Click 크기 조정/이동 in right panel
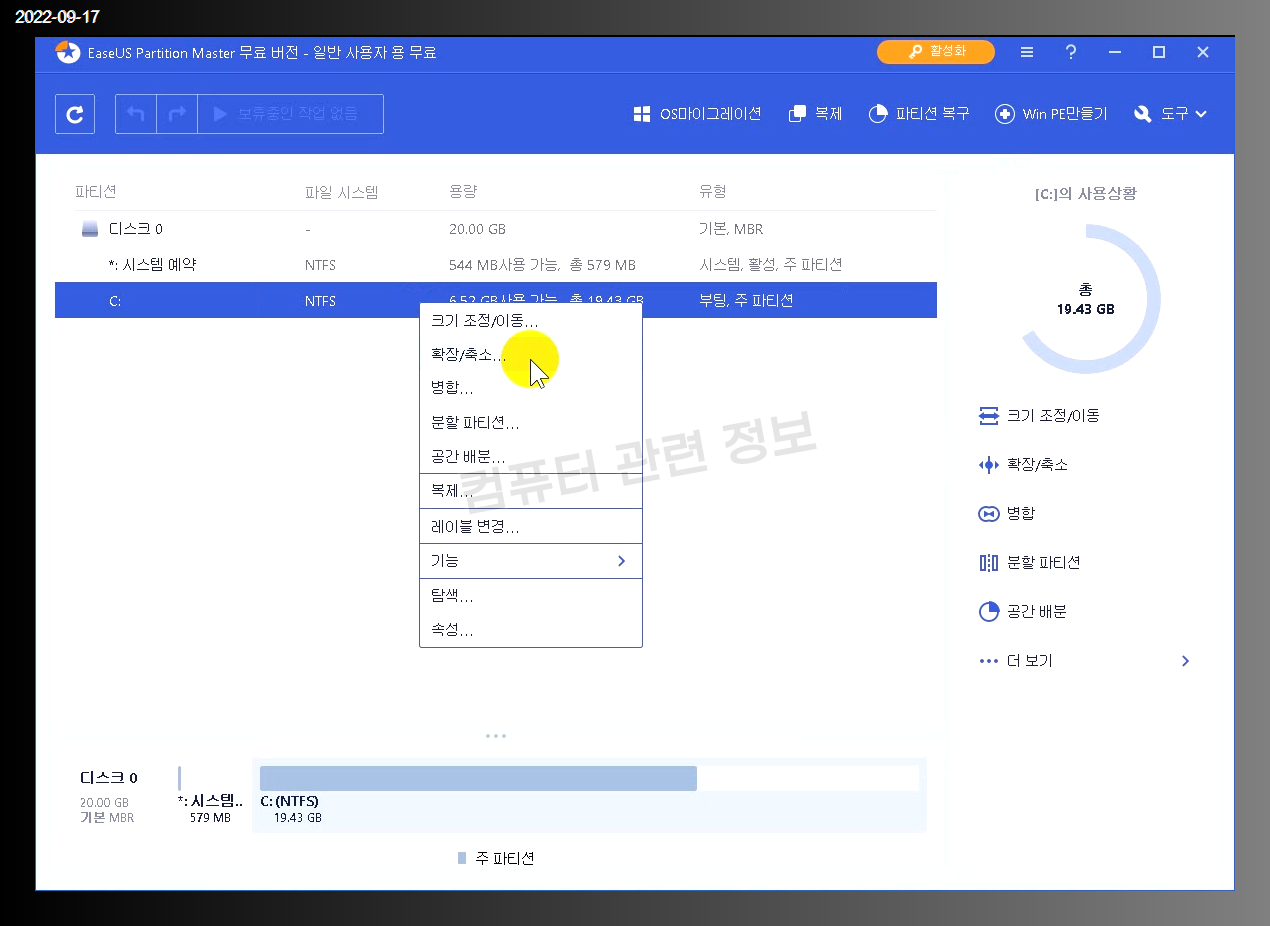The image size is (1270, 926). [1040, 415]
